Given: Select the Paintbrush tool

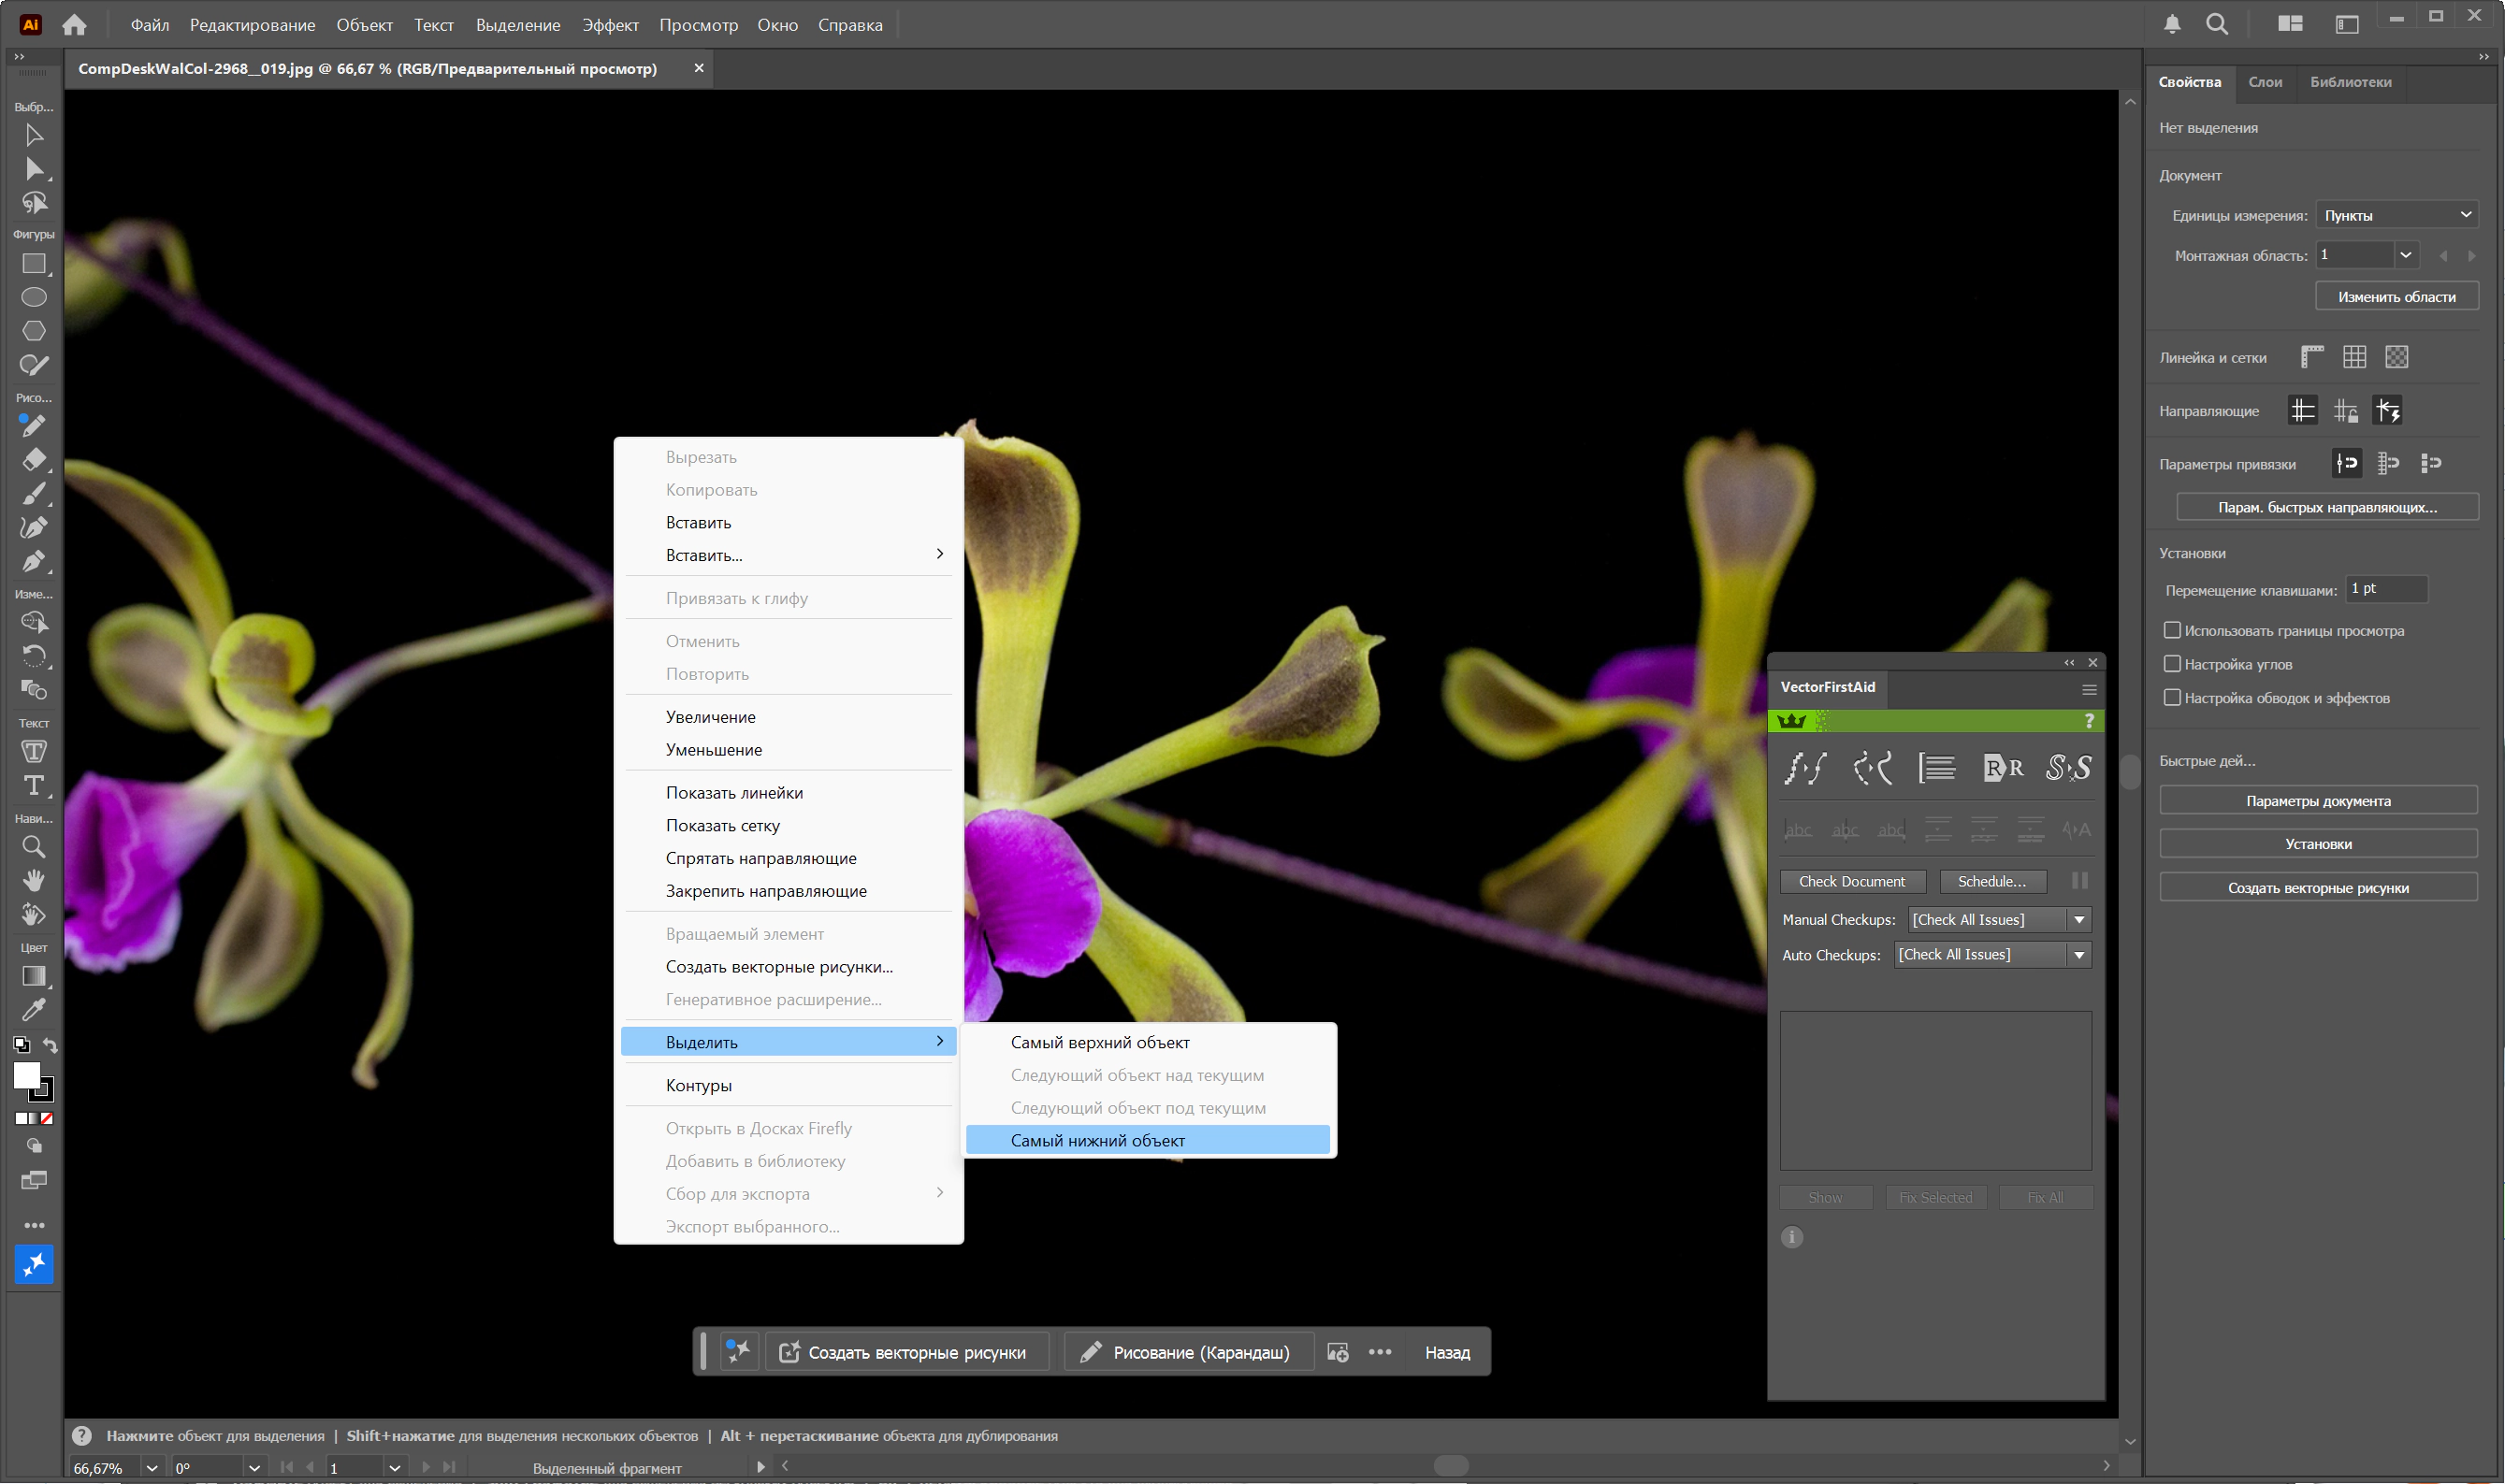Looking at the screenshot, I should 34,494.
